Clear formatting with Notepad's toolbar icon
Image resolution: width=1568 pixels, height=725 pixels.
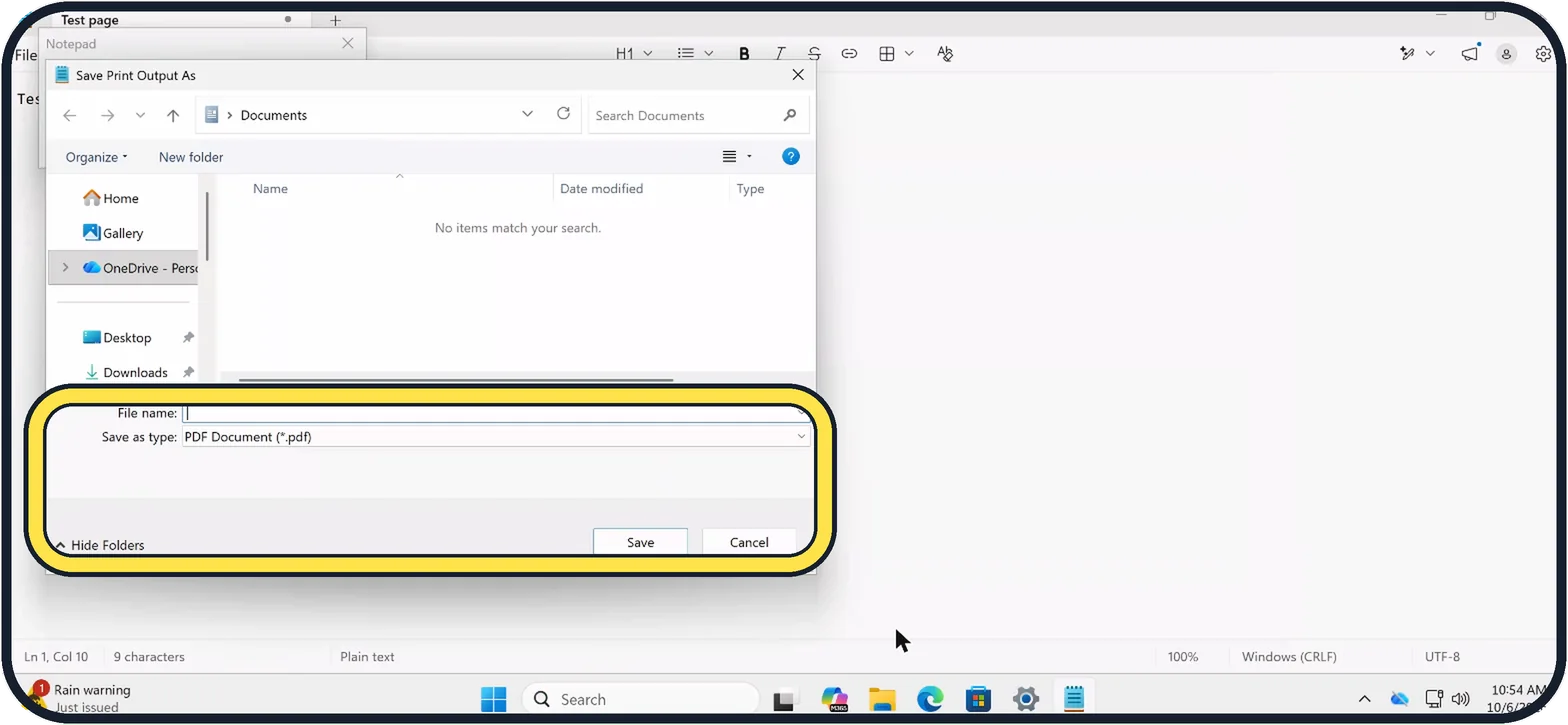945,54
